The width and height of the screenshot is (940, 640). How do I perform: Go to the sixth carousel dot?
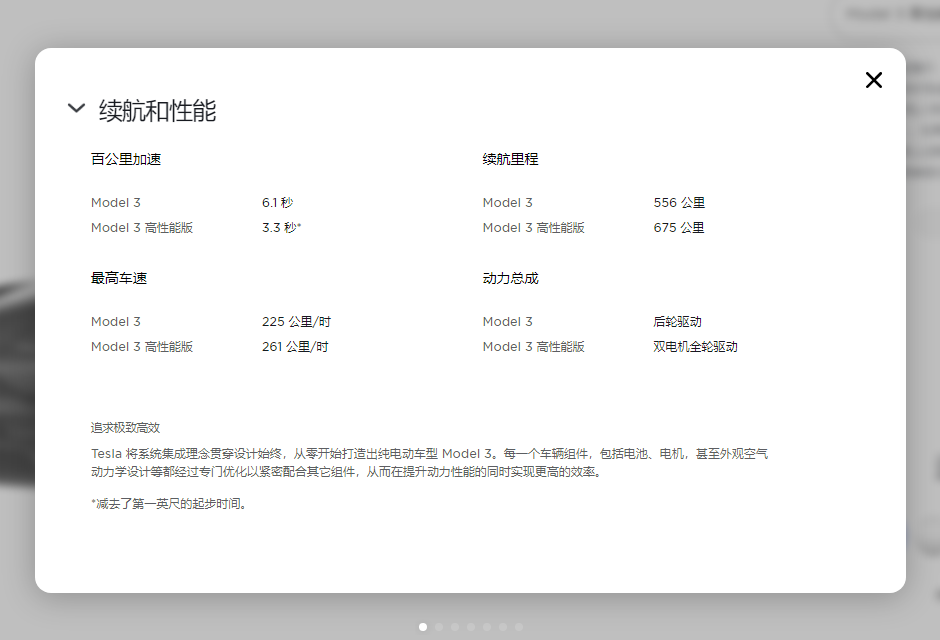click(x=503, y=627)
